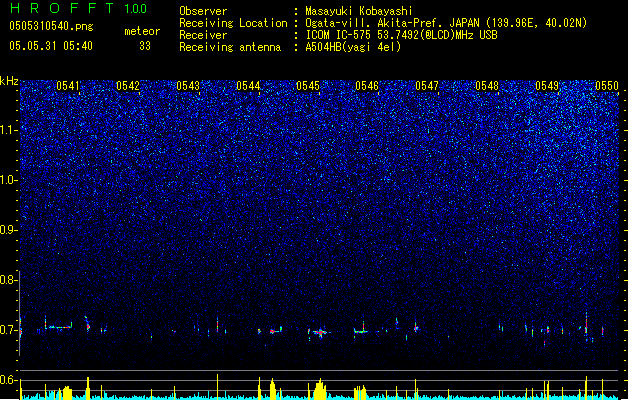Click the 1.1 kHz axis label

tap(9, 130)
